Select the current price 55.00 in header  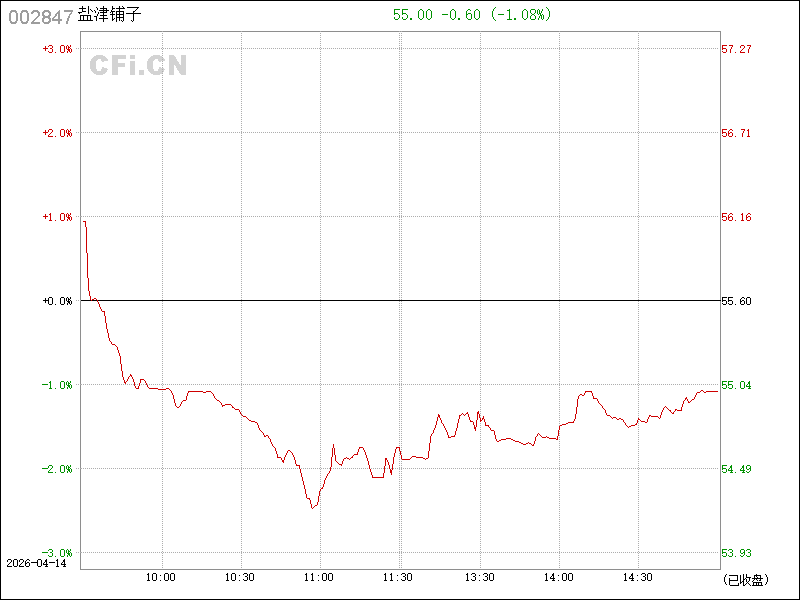pos(413,15)
